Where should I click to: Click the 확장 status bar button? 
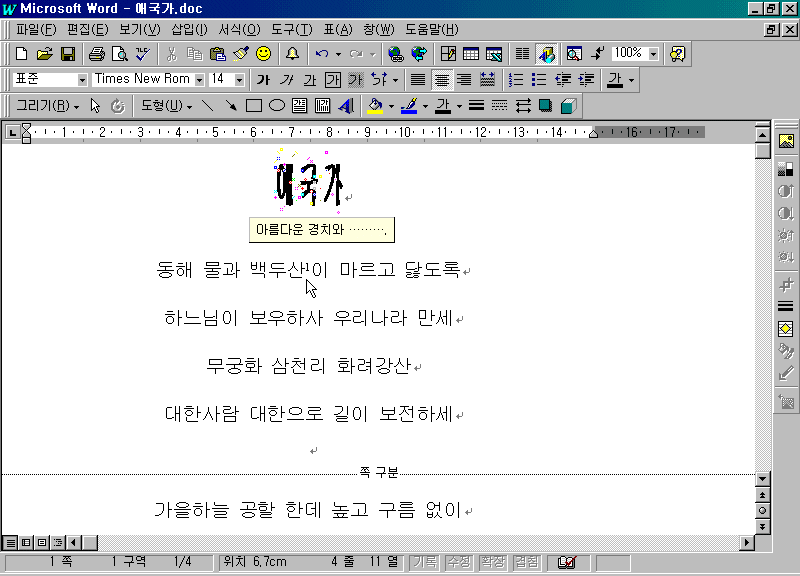(492, 562)
